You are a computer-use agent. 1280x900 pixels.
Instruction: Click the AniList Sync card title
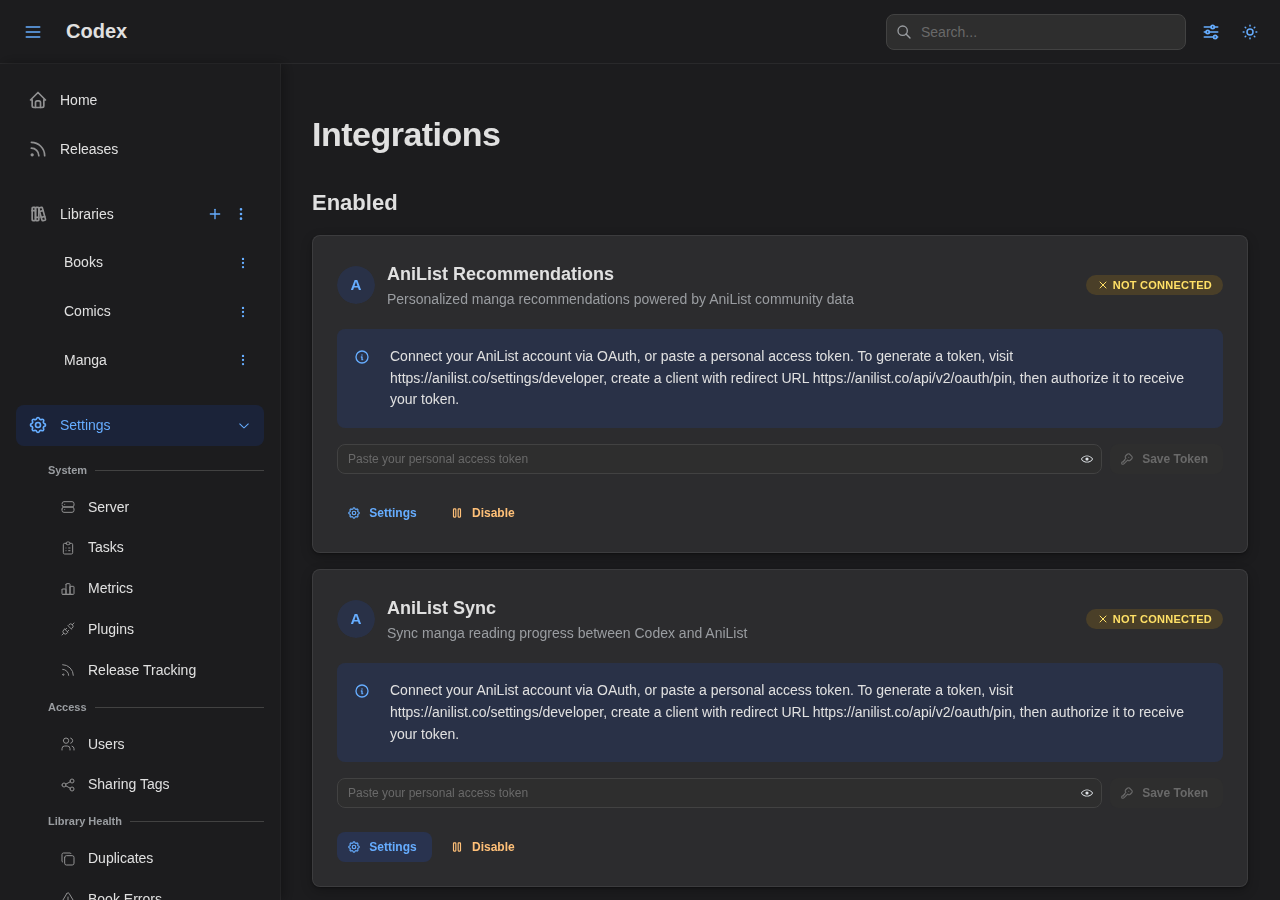point(441,608)
